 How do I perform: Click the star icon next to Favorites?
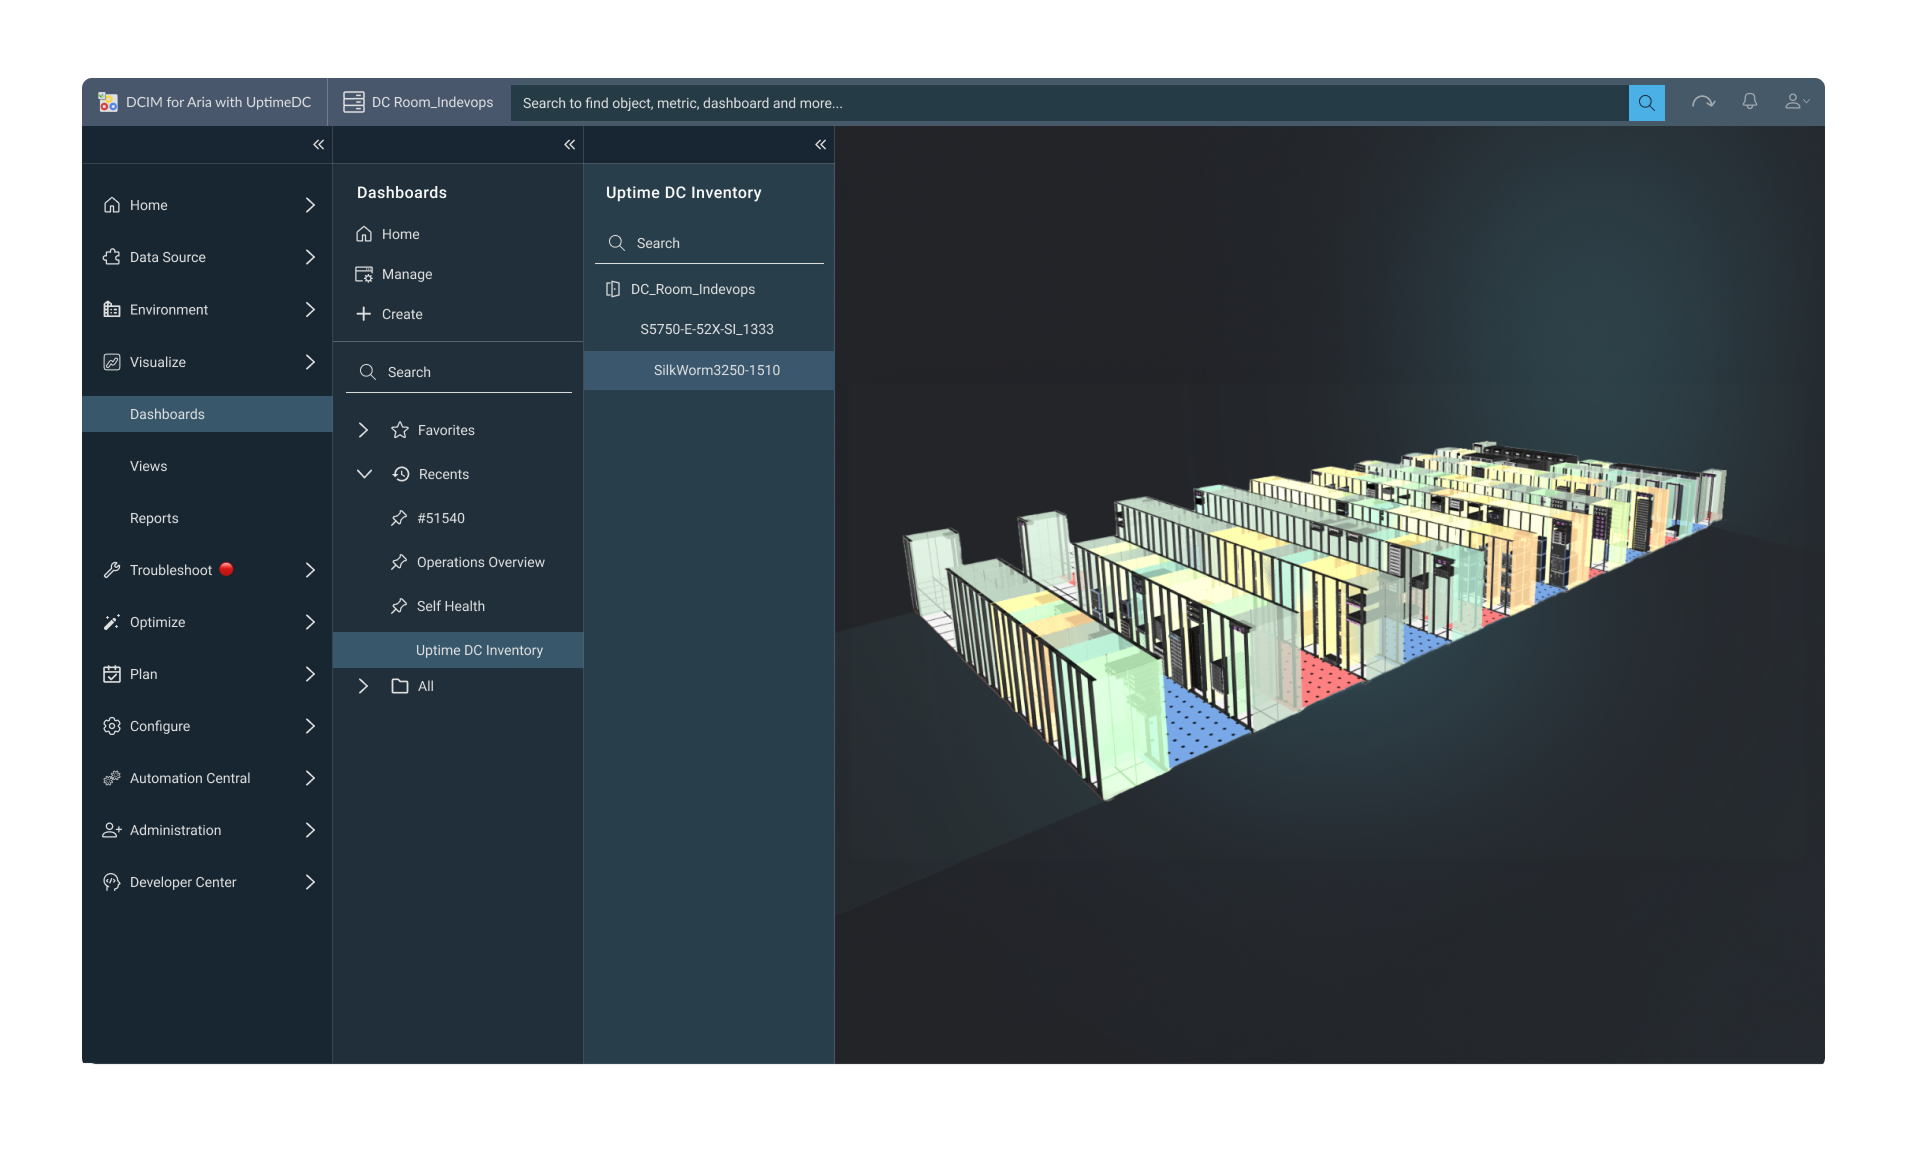[400, 430]
